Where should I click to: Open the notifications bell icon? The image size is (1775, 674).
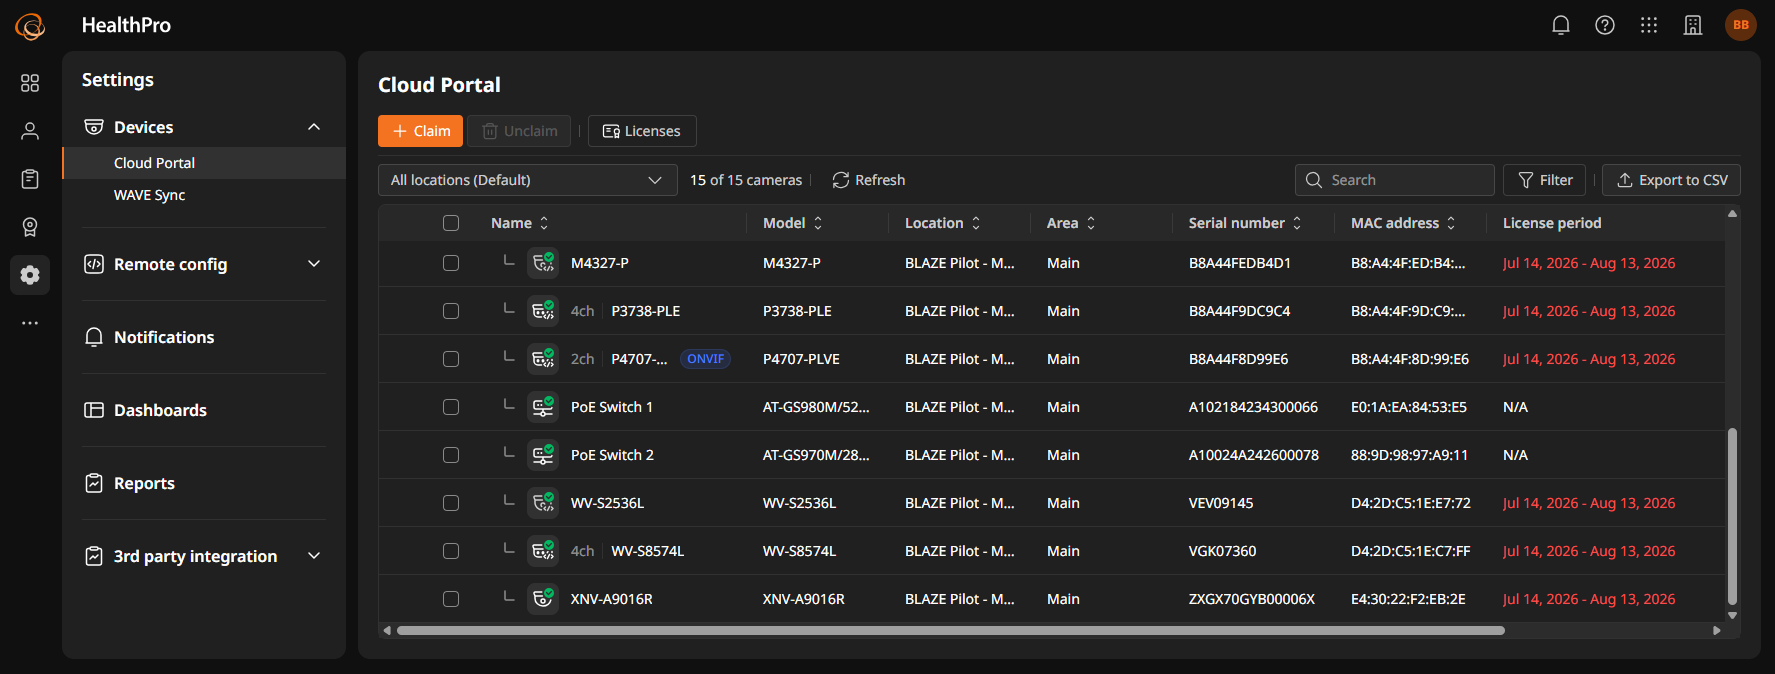[x=1560, y=25]
